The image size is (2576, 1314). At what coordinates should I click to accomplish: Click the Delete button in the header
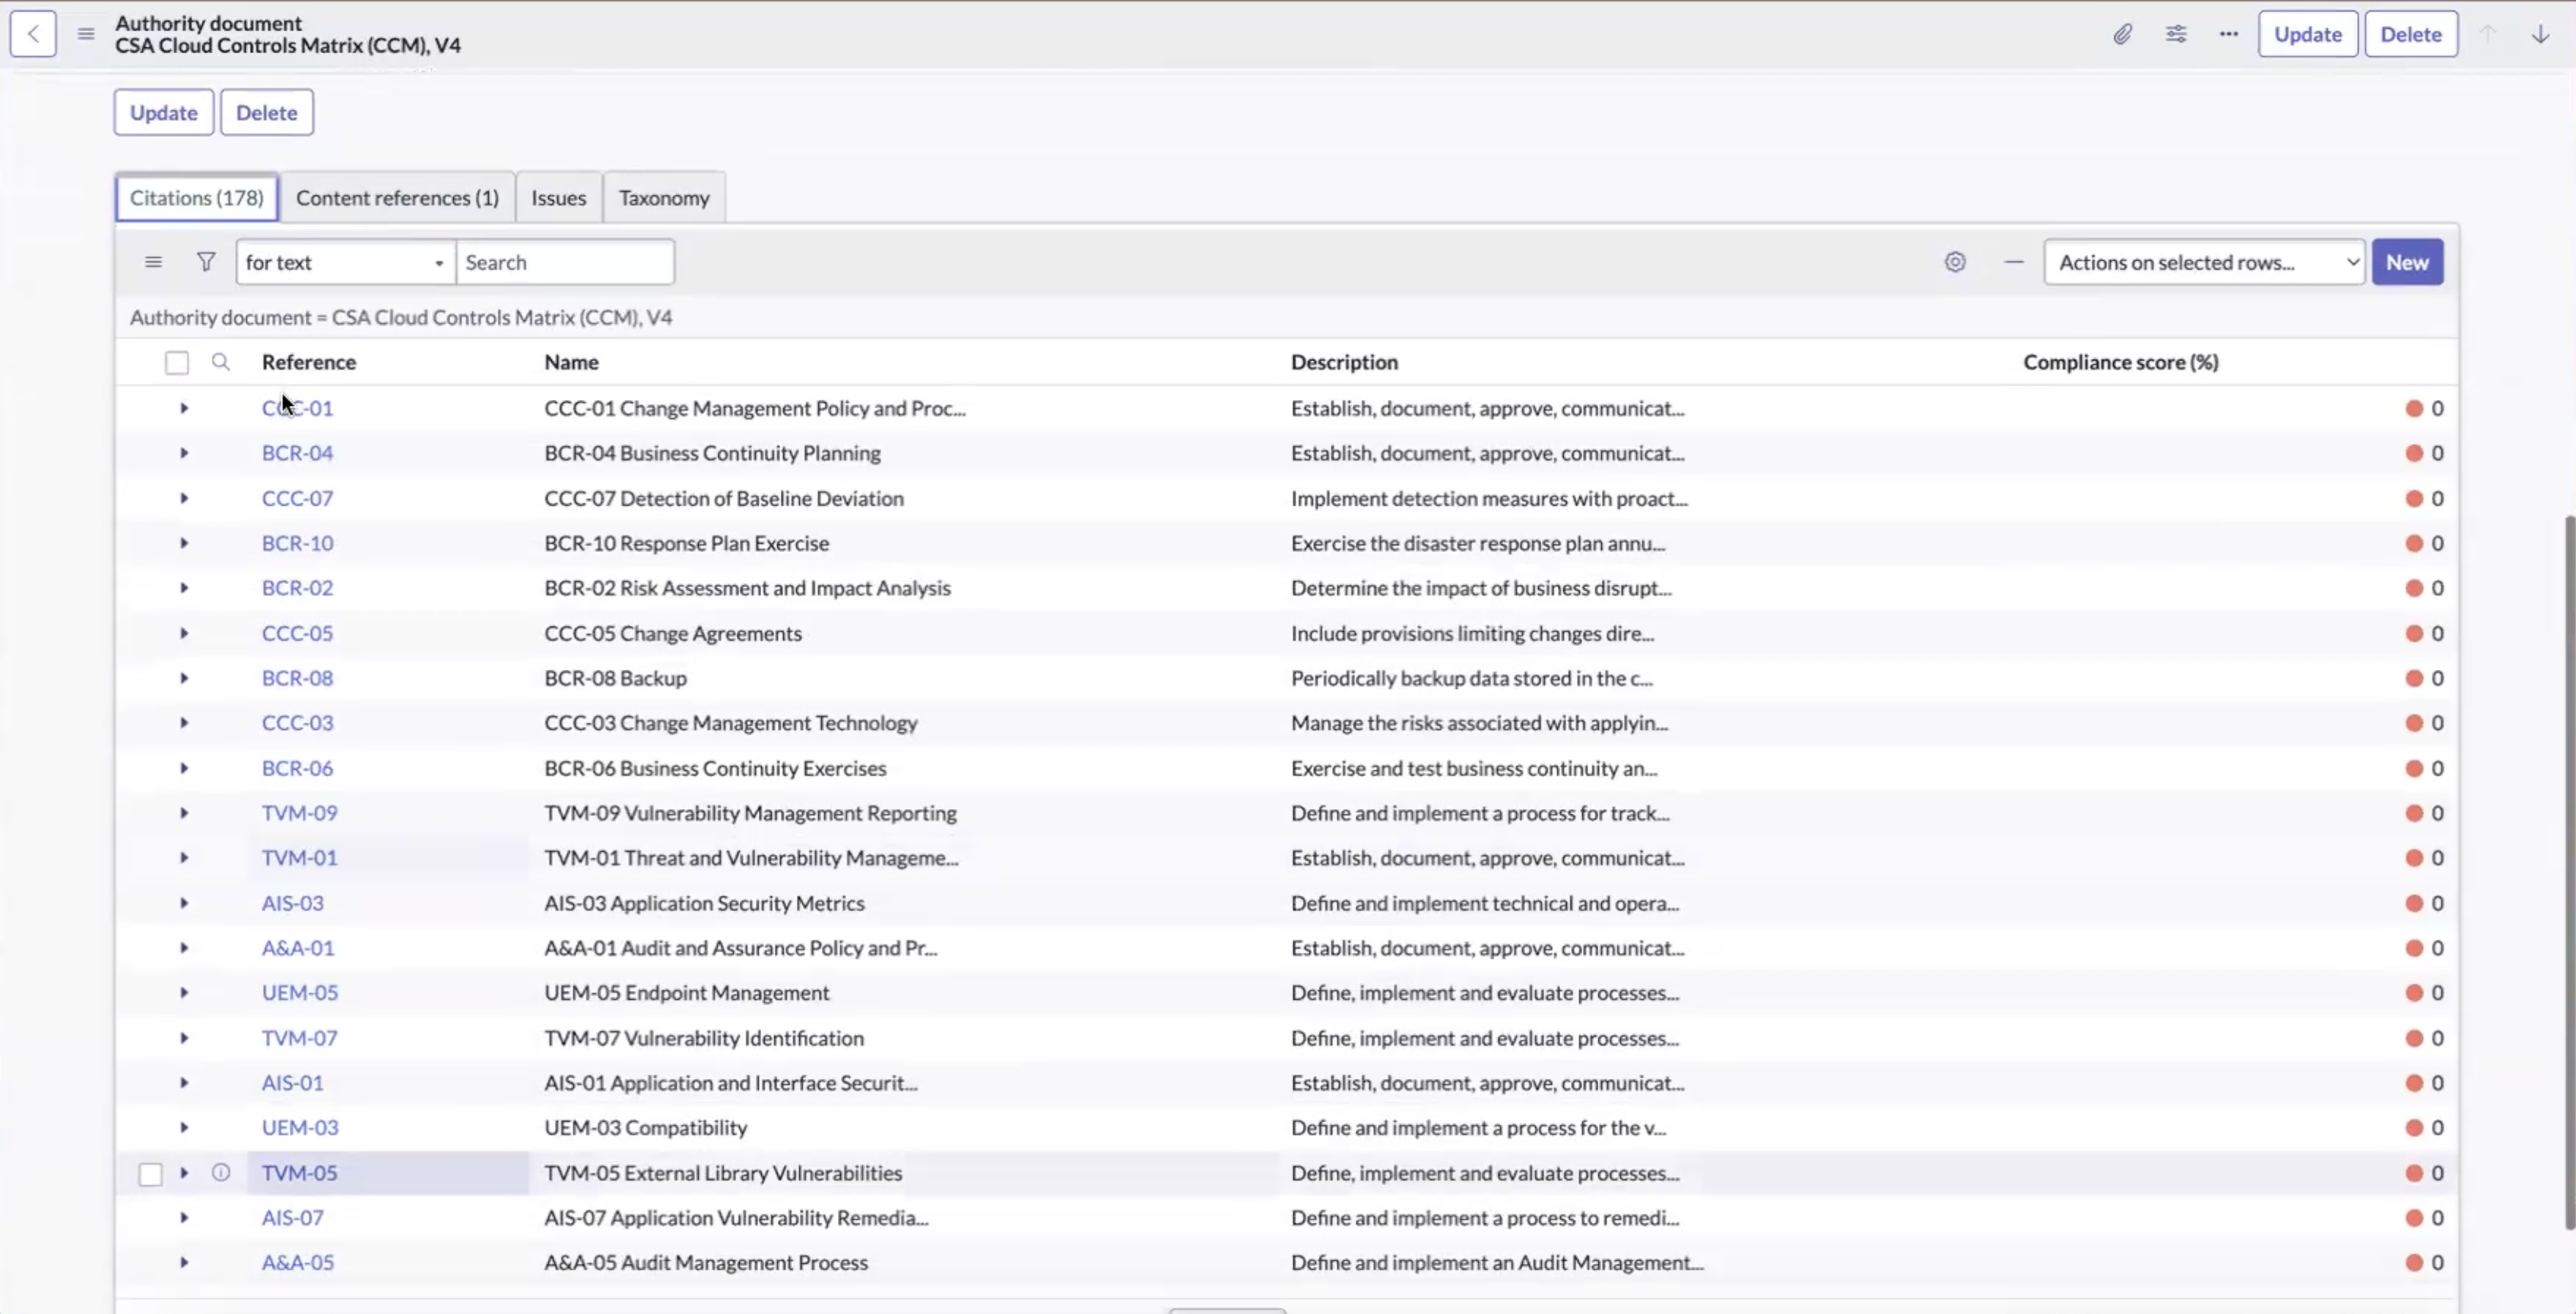pos(2411,34)
